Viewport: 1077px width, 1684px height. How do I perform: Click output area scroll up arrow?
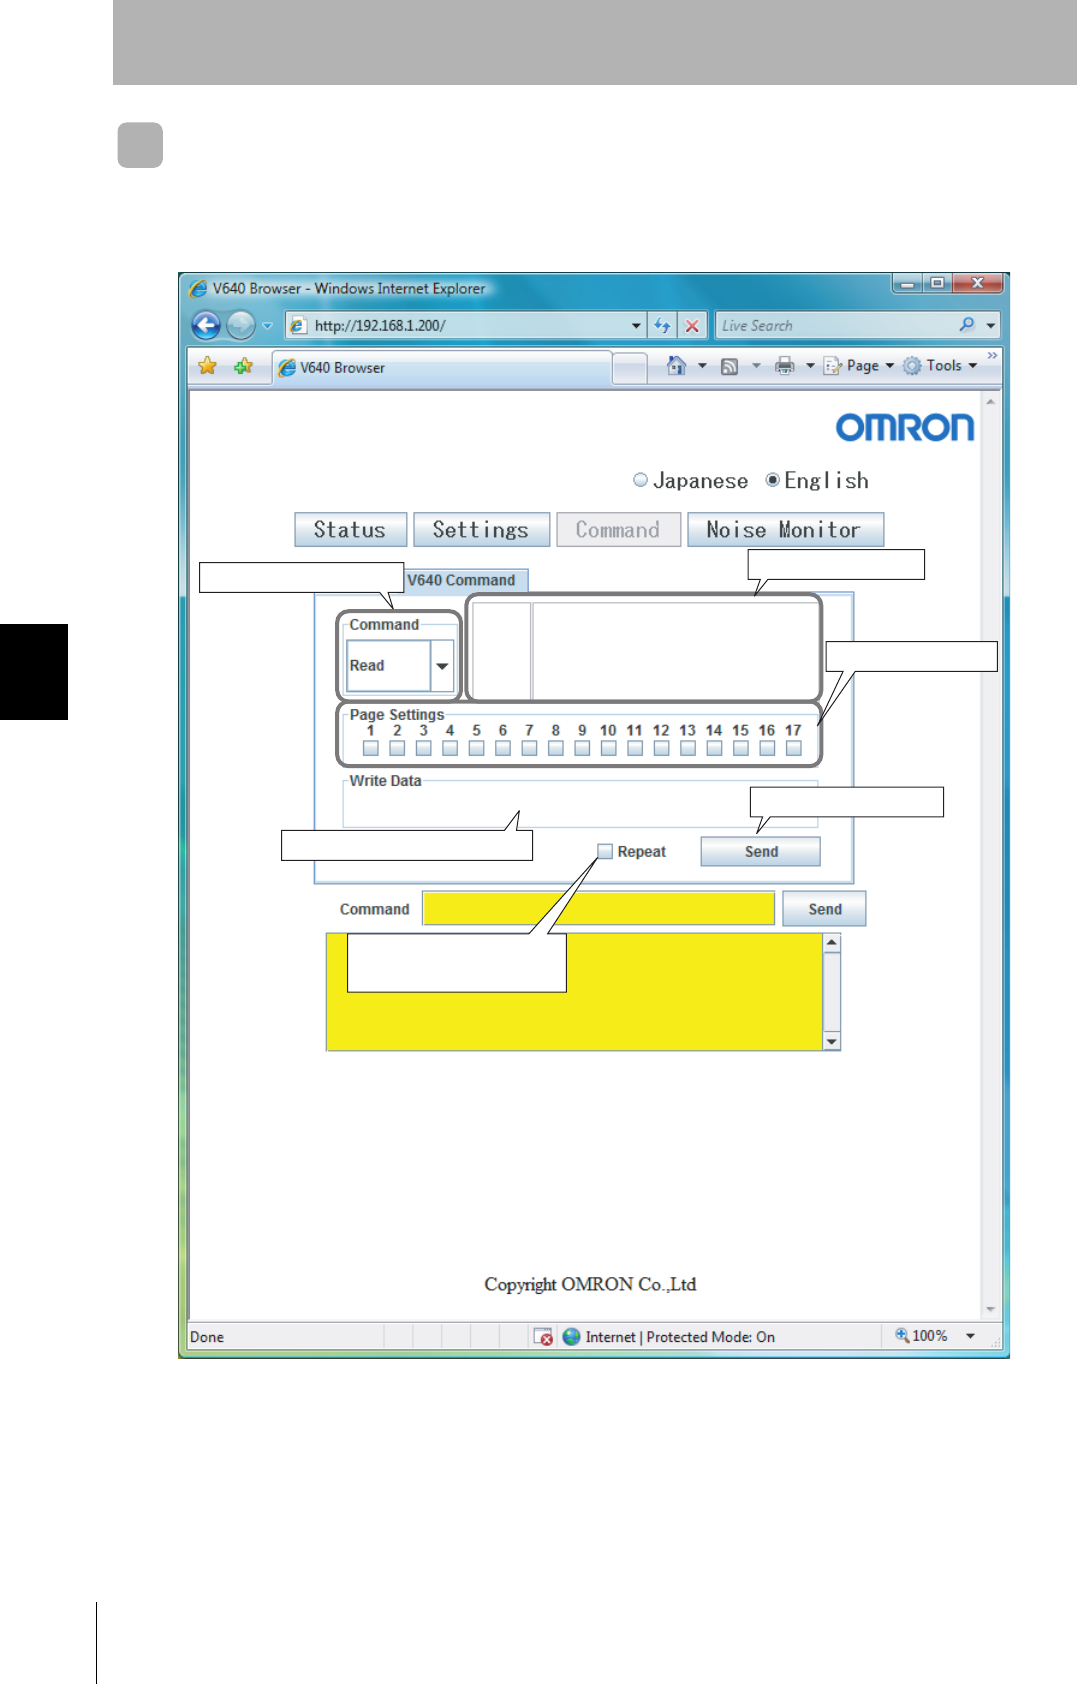(x=831, y=943)
